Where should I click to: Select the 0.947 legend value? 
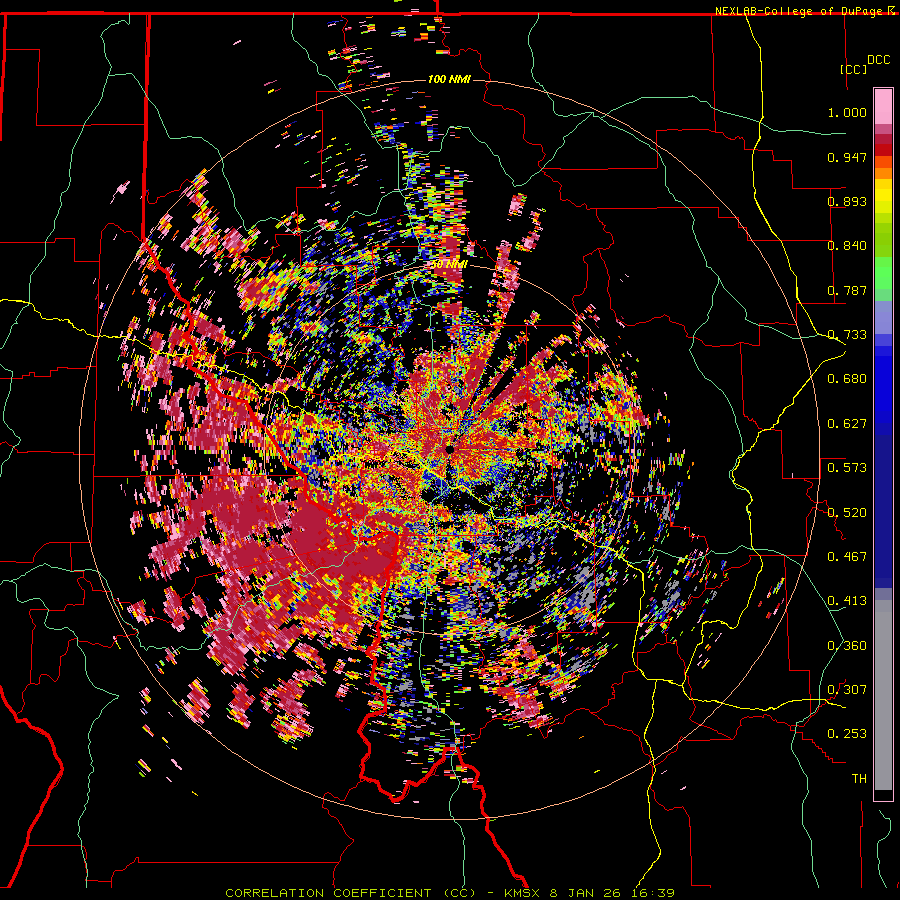[x=847, y=157]
